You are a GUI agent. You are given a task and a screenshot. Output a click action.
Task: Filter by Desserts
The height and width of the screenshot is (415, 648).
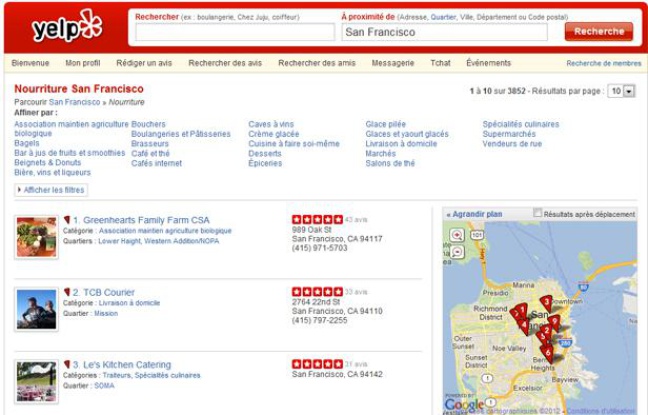[x=265, y=153]
